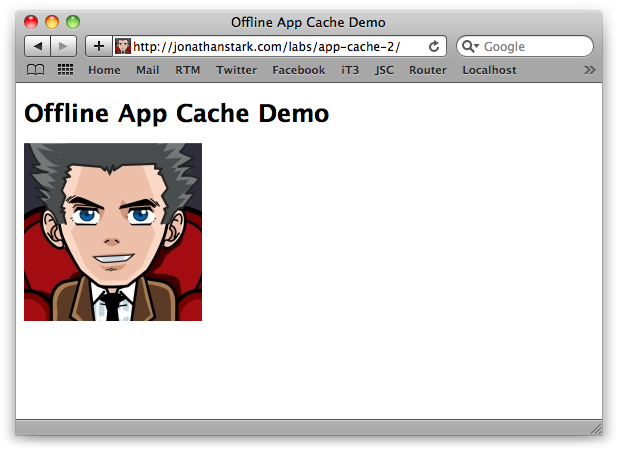
Task: Click the Add Bookmark plus button
Action: [98, 46]
